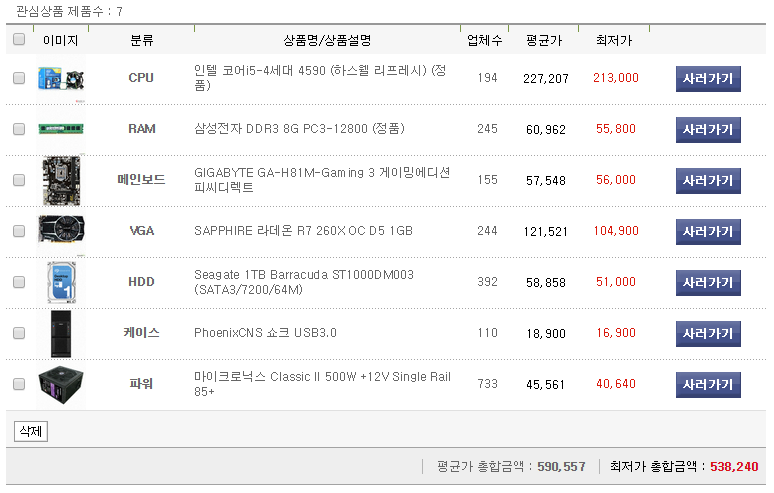Image resolution: width=774 pixels, height=493 pixels.
Task: Click the Intel Core i5 CPU product image
Action: pyautogui.click(x=61, y=79)
